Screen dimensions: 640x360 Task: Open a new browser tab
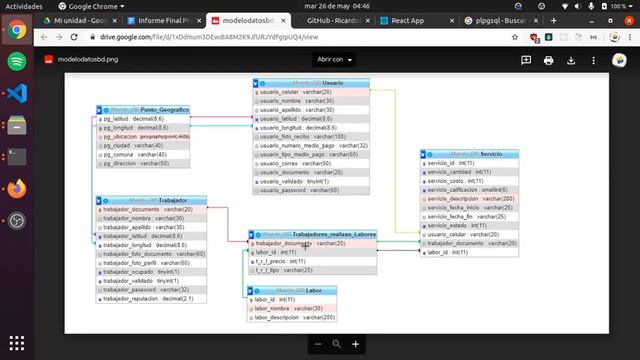pyautogui.click(x=553, y=20)
